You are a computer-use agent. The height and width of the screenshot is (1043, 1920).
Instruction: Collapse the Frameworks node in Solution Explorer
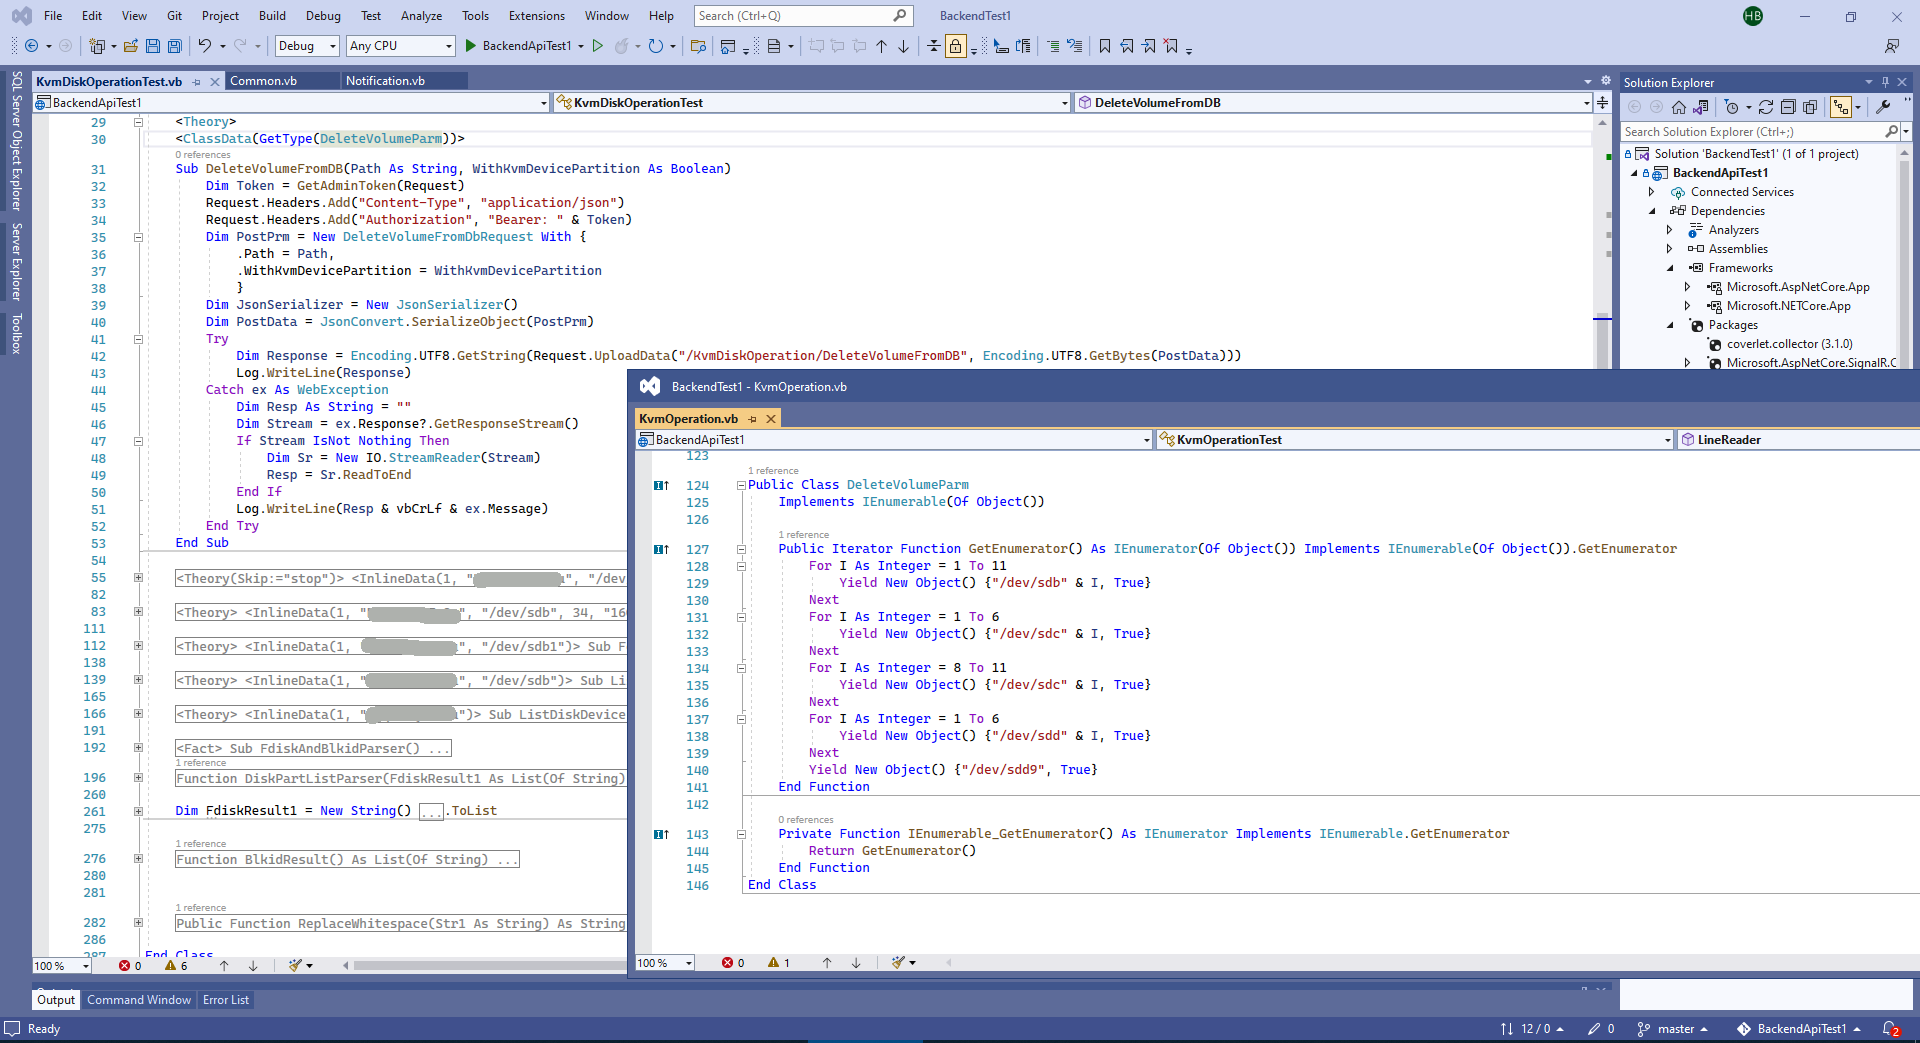[x=1670, y=268]
